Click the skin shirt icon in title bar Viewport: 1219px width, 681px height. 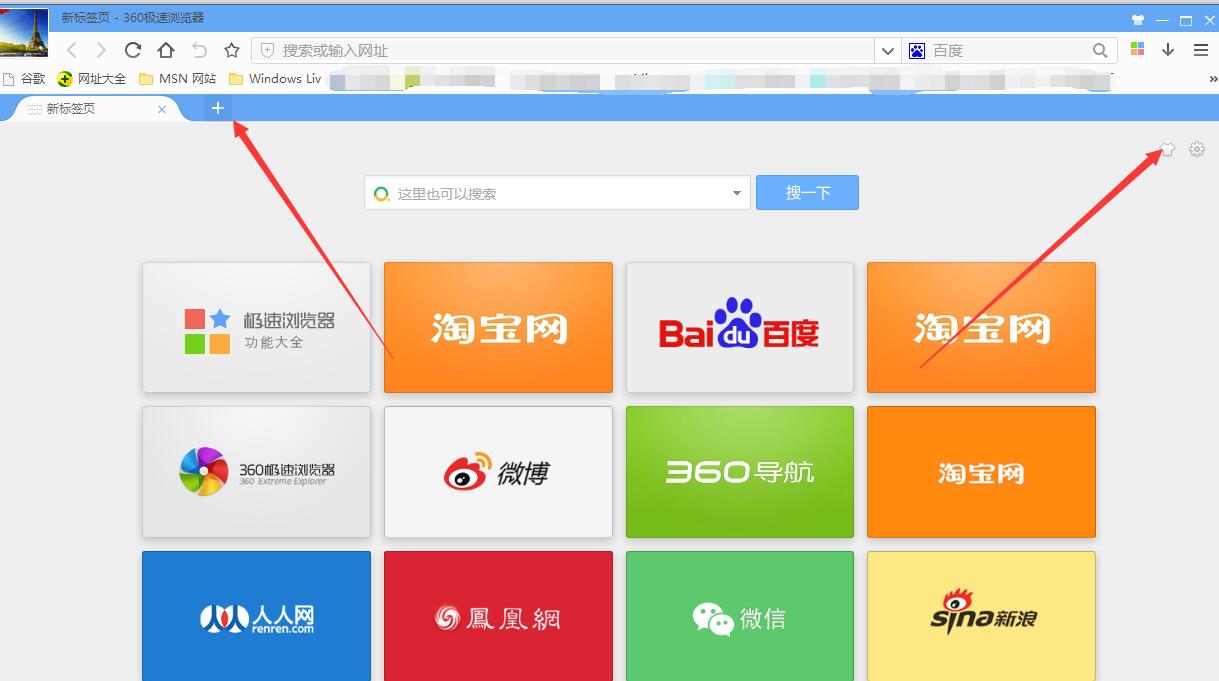tap(1138, 20)
